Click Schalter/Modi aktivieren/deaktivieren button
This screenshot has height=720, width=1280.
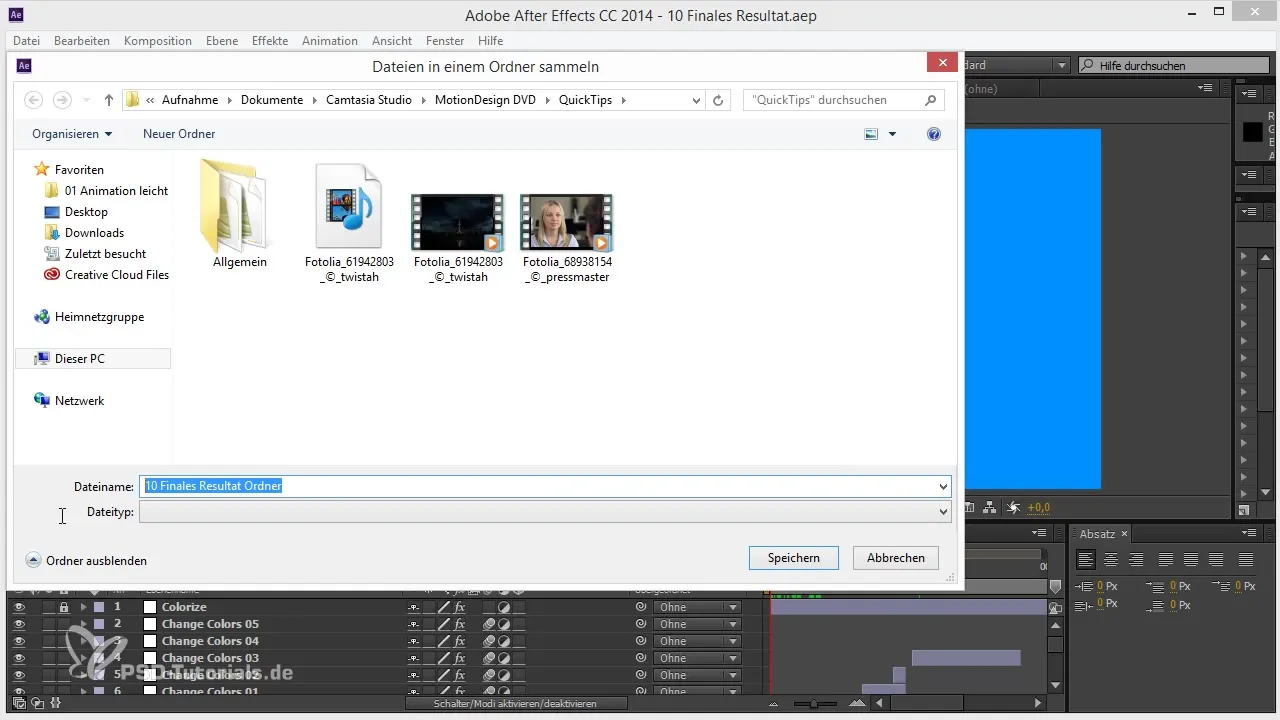516,704
